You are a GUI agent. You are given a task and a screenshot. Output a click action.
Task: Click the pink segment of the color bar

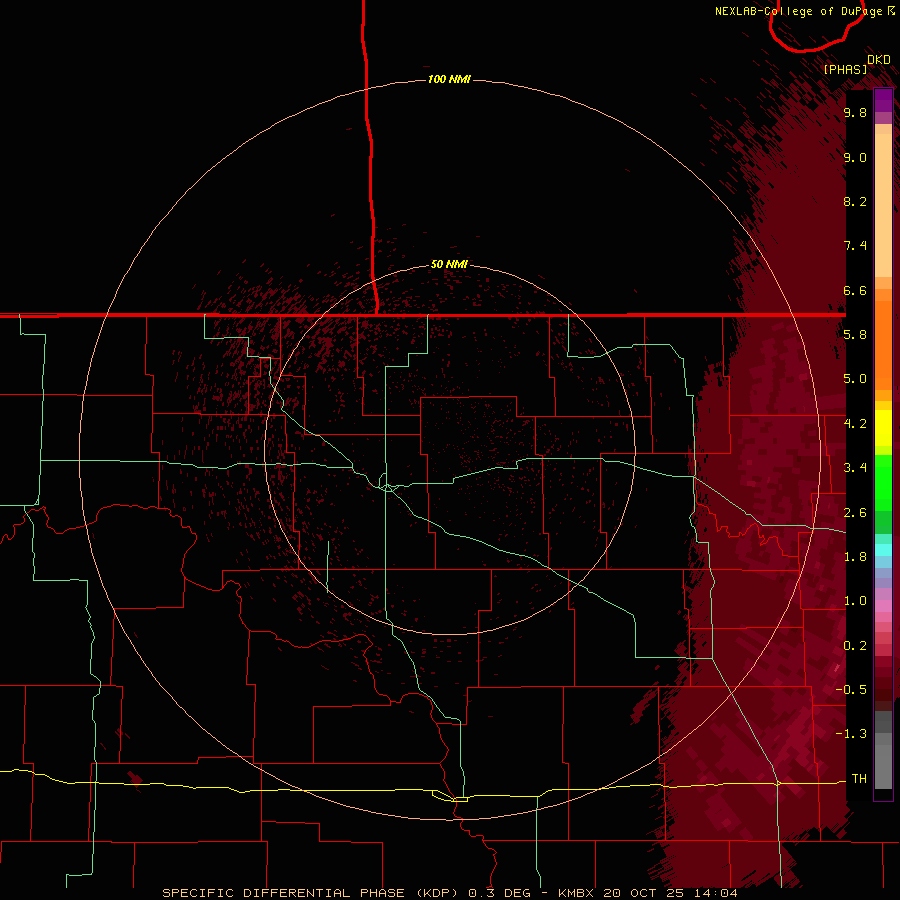(x=883, y=606)
